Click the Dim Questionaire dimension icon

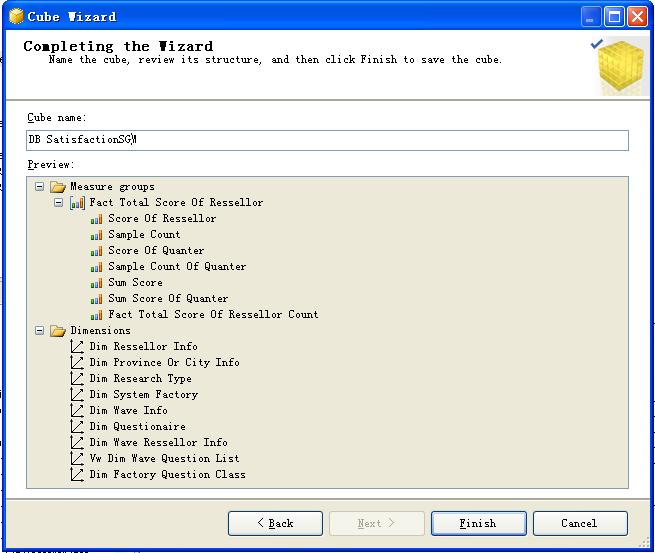[x=77, y=426]
